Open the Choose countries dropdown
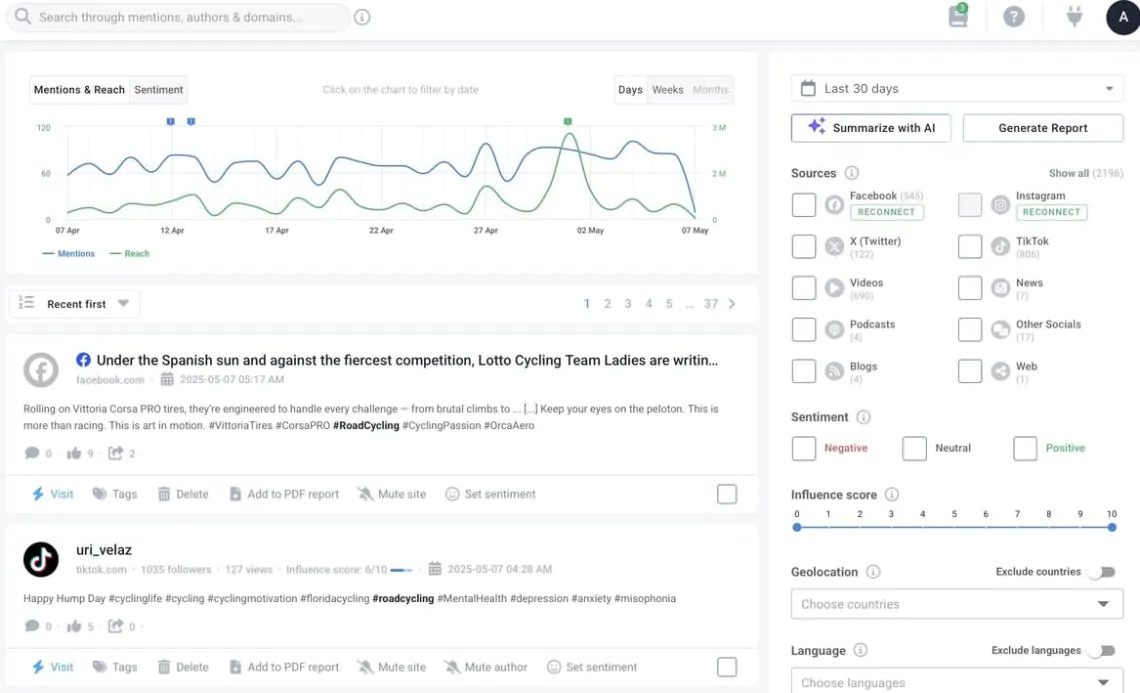 pyautogui.click(x=957, y=604)
